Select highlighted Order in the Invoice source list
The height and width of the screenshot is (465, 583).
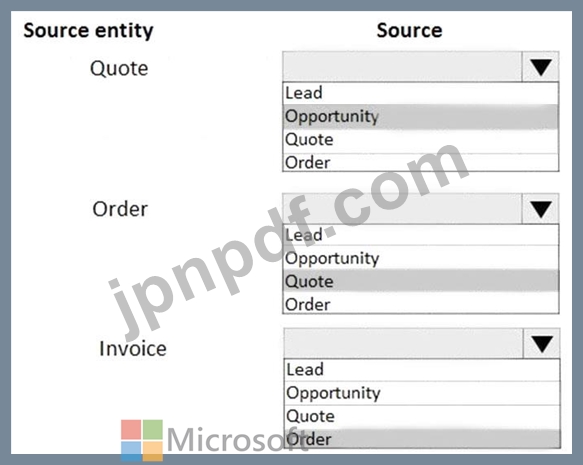coord(422,439)
